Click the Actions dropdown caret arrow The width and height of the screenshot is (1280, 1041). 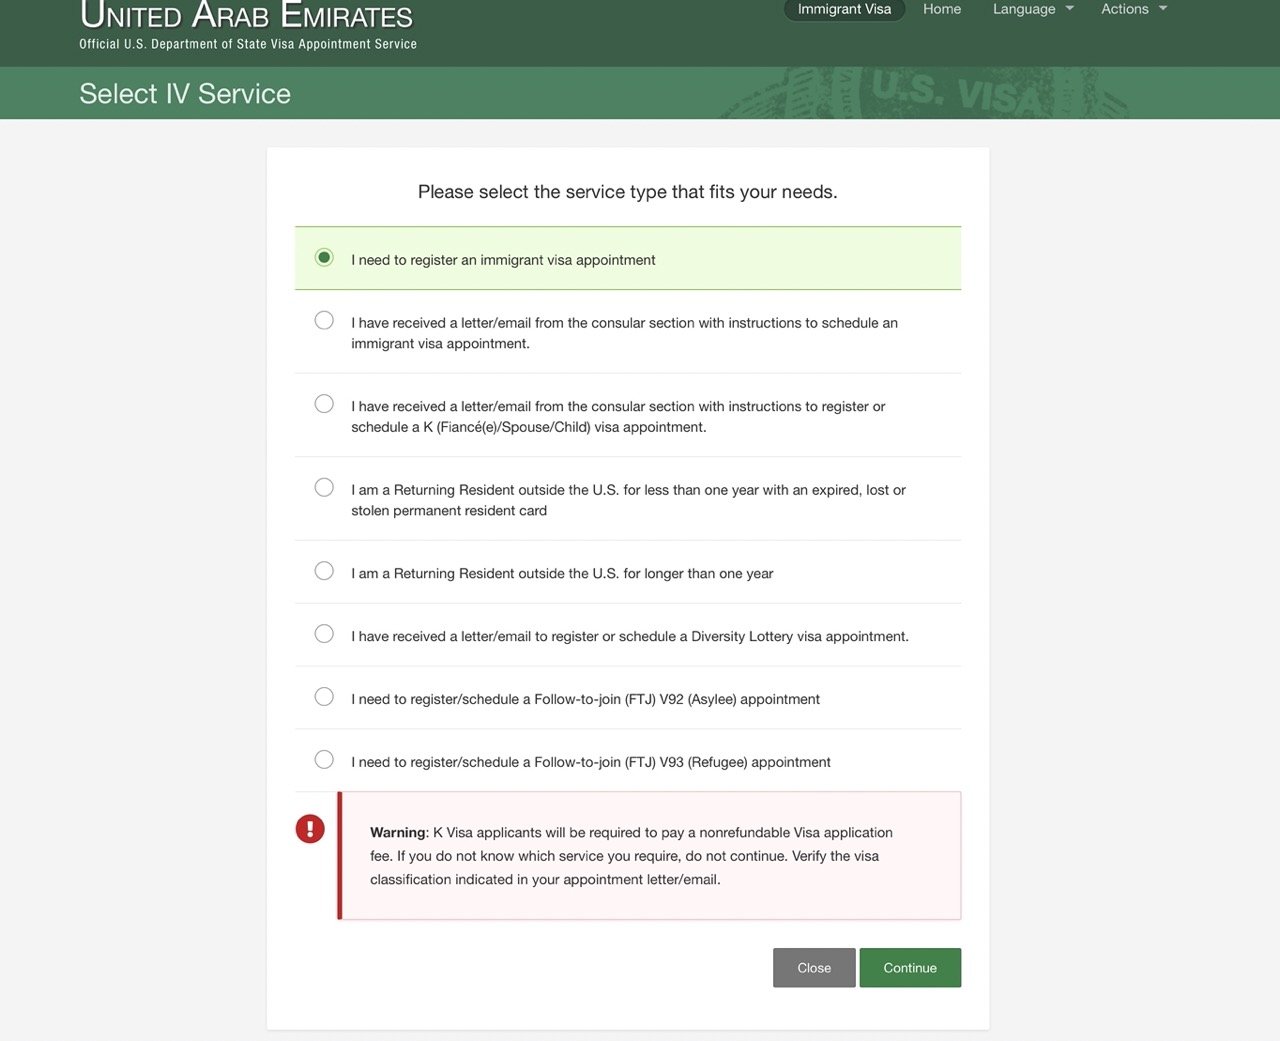pyautogui.click(x=1163, y=9)
